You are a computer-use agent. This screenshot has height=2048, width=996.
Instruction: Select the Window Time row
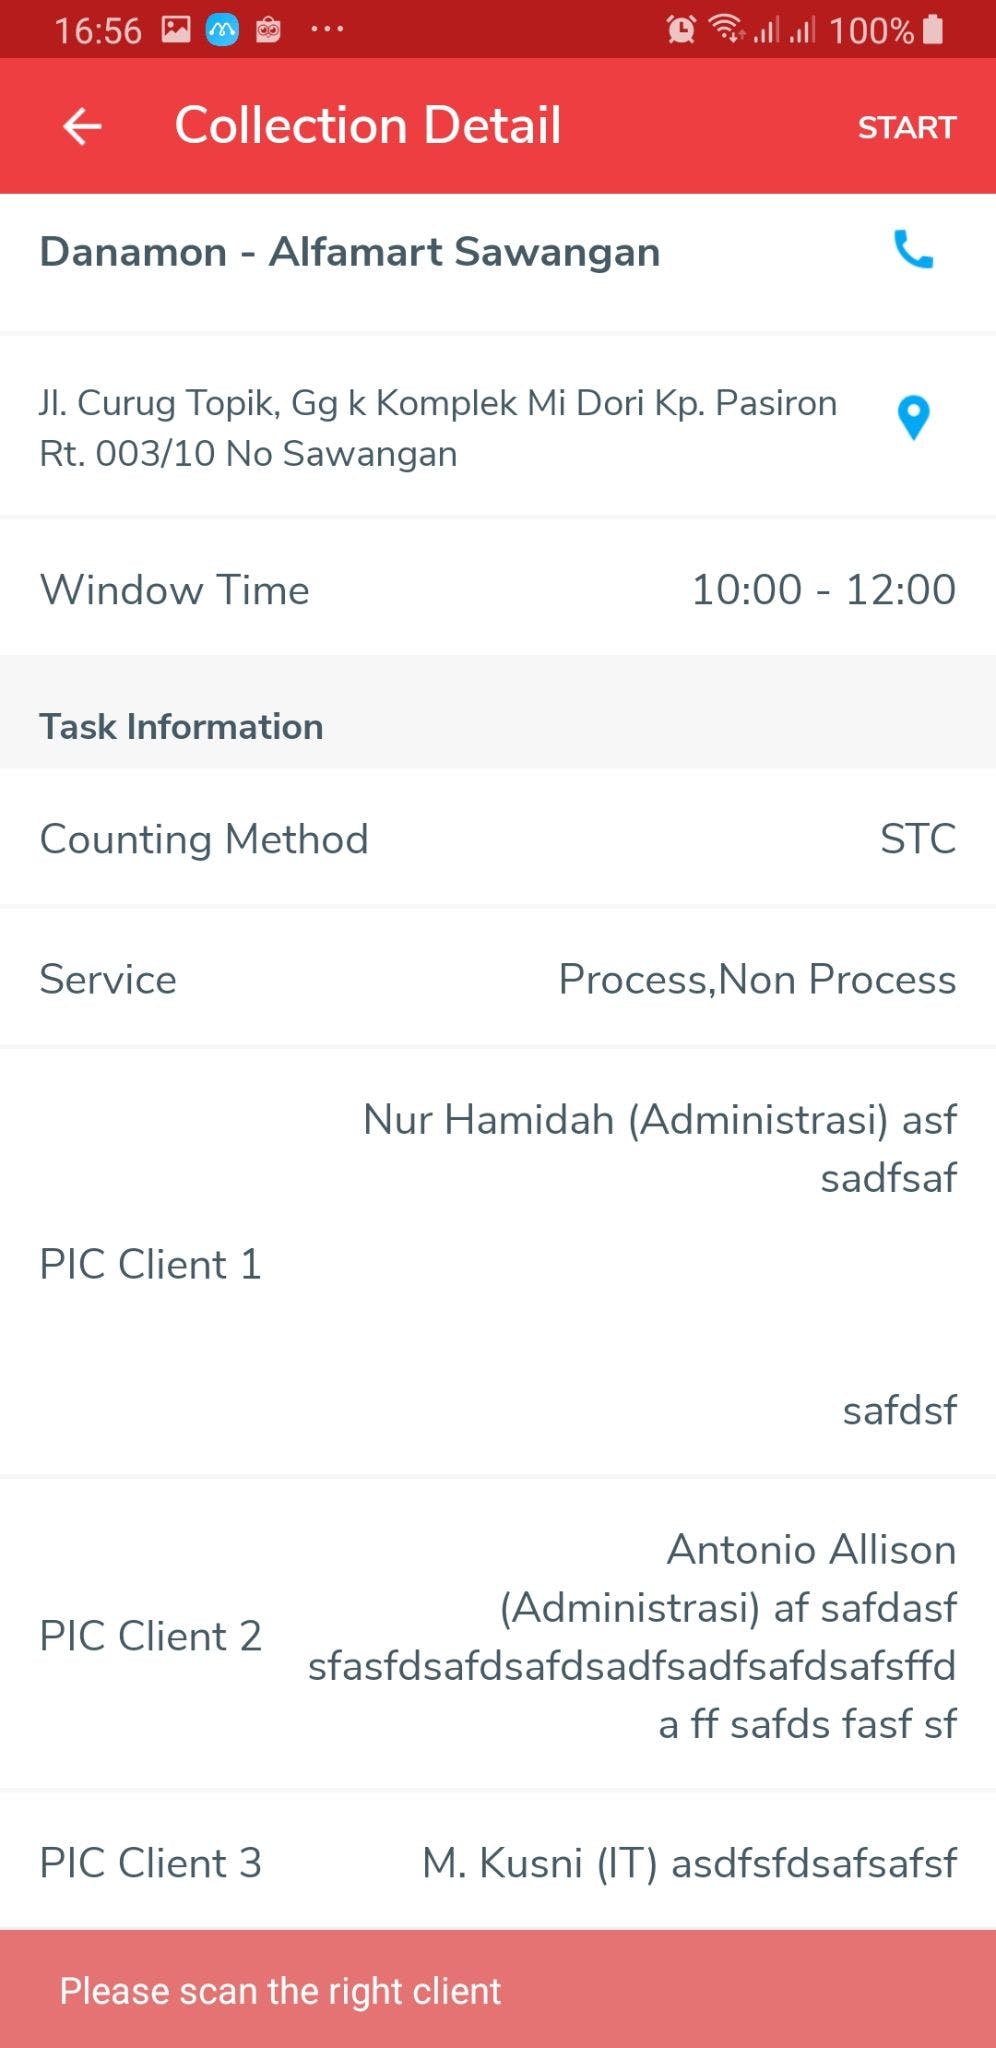point(498,589)
